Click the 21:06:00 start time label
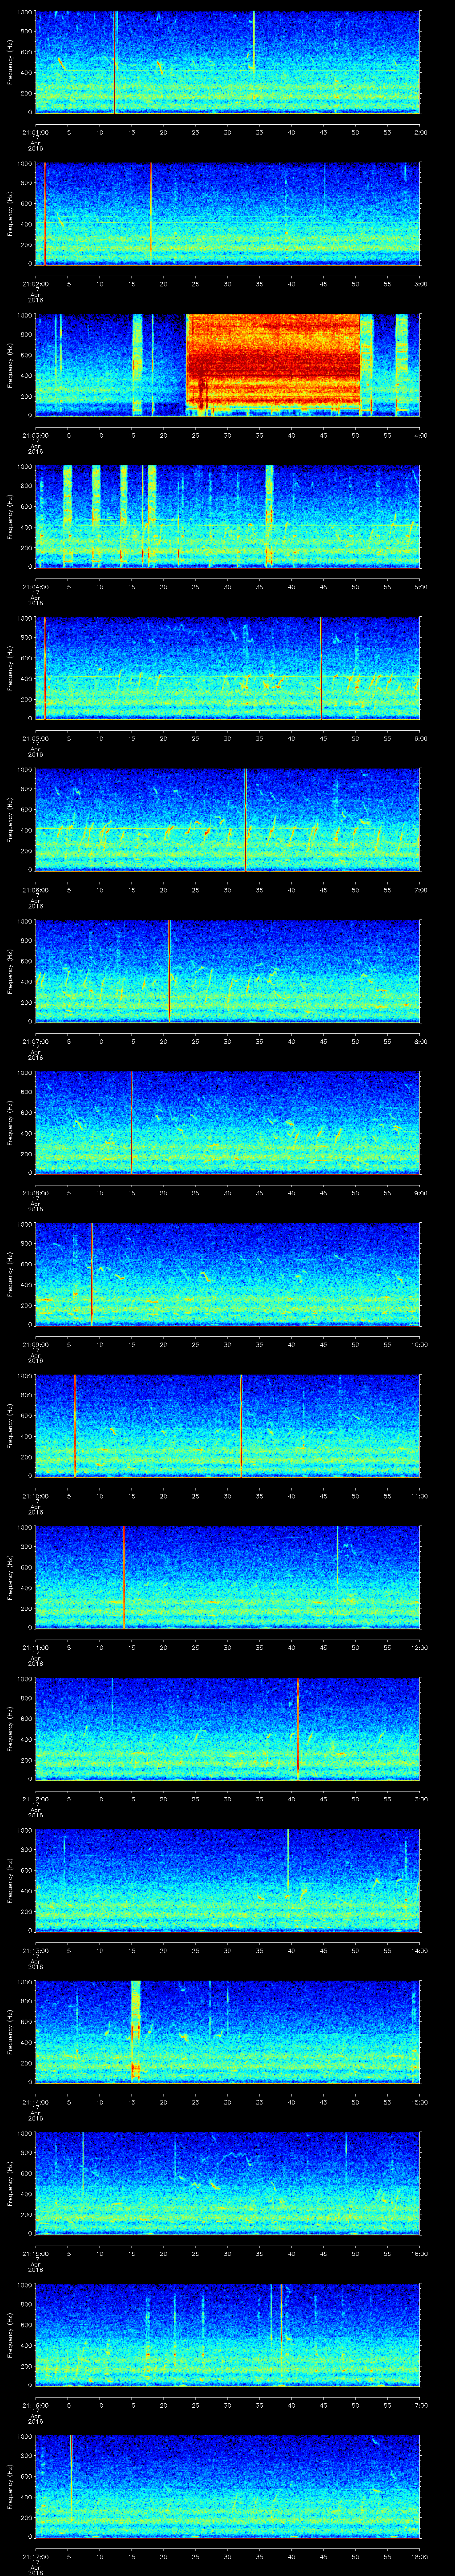 click(35, 890)
